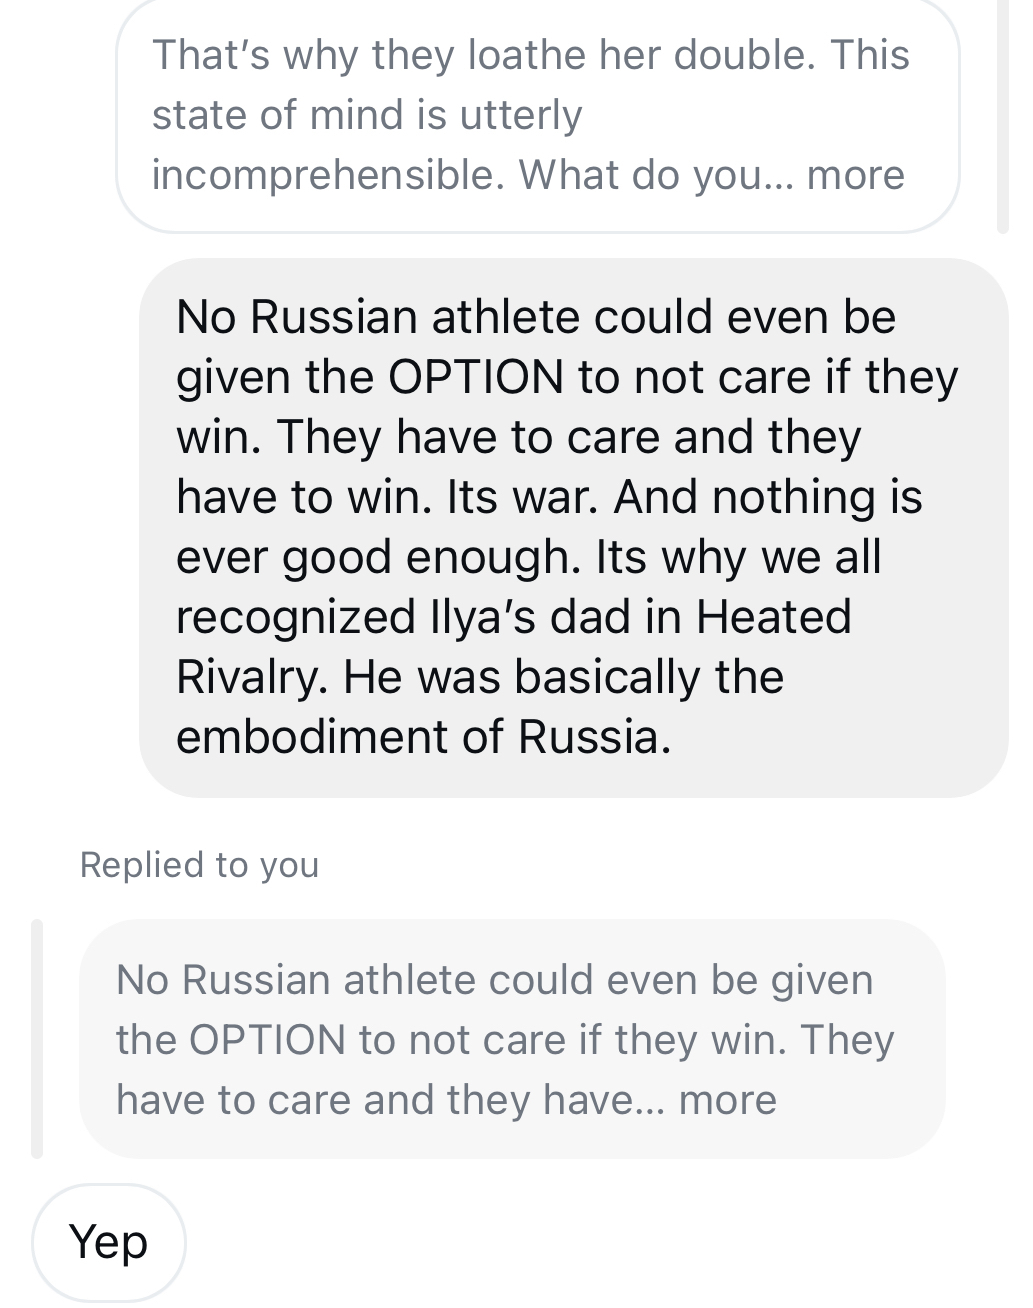Click the "embodiment of Russia." closing line
Image resolution: width=1033 pixels, height=1308 pixels.
pos(422,737)
